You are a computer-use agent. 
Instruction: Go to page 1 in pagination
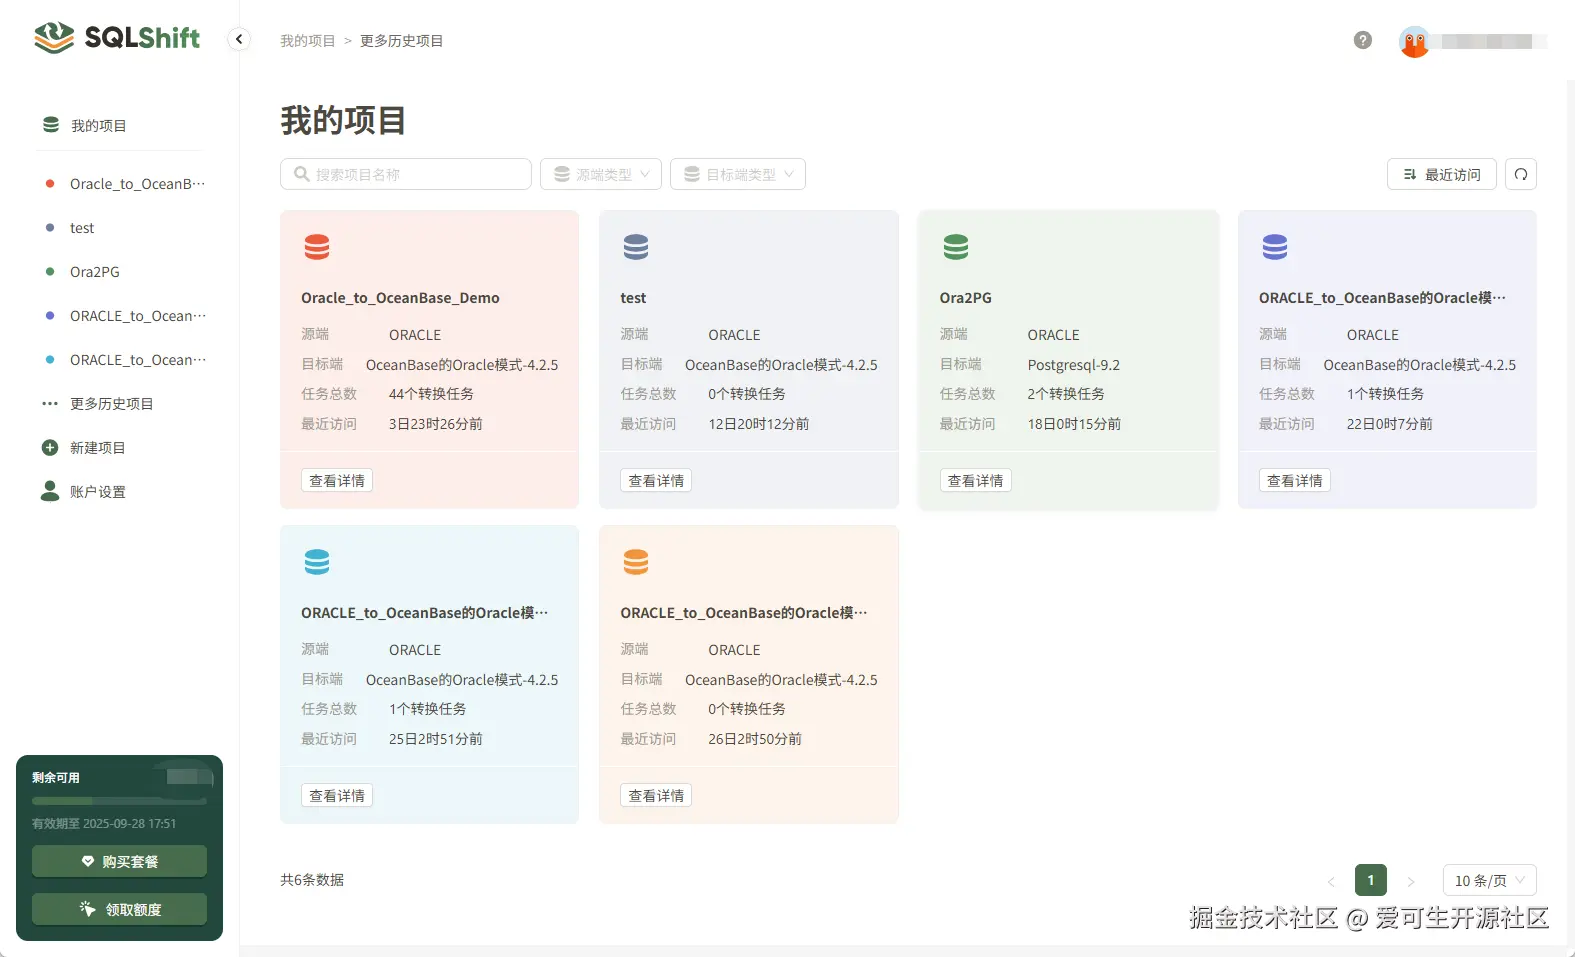click(1370, 880)
